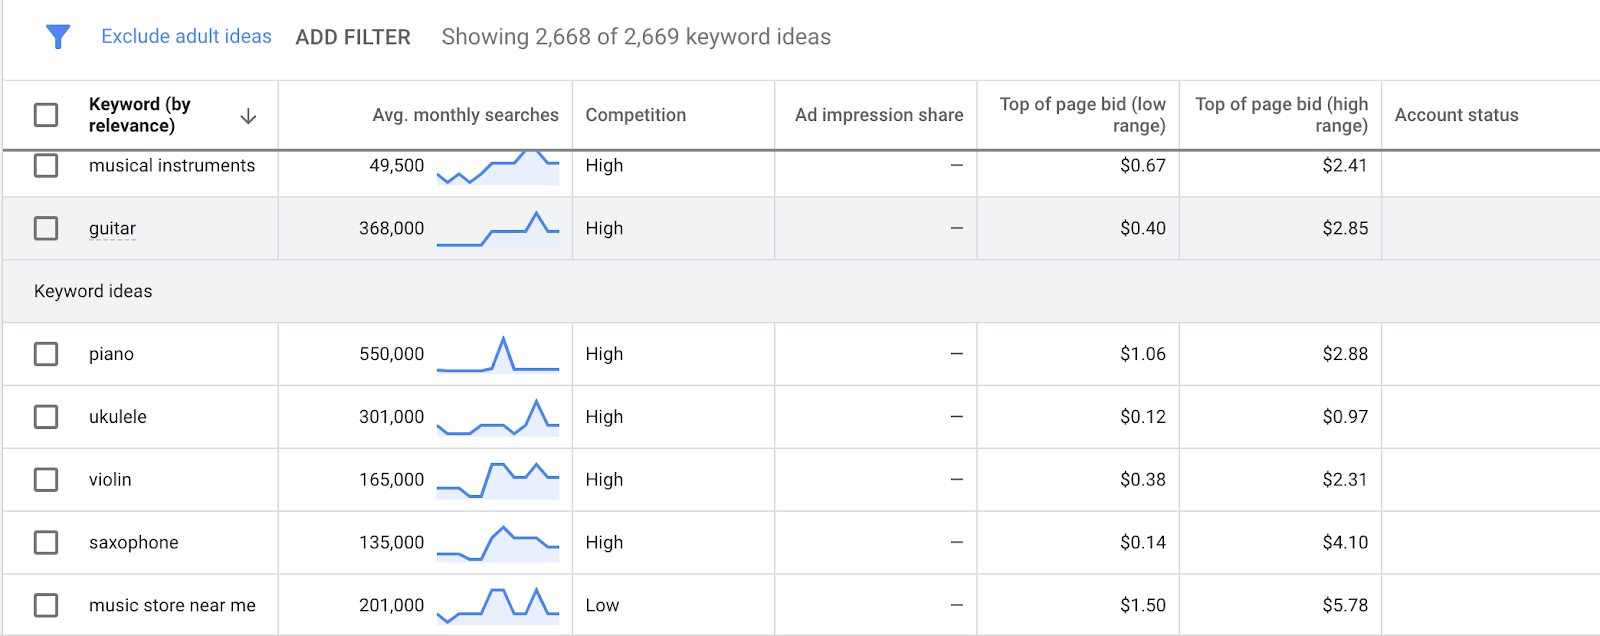Click the musical instruments keyword
The height and width of the screenshot is (636, 1600).
[172, 165]
